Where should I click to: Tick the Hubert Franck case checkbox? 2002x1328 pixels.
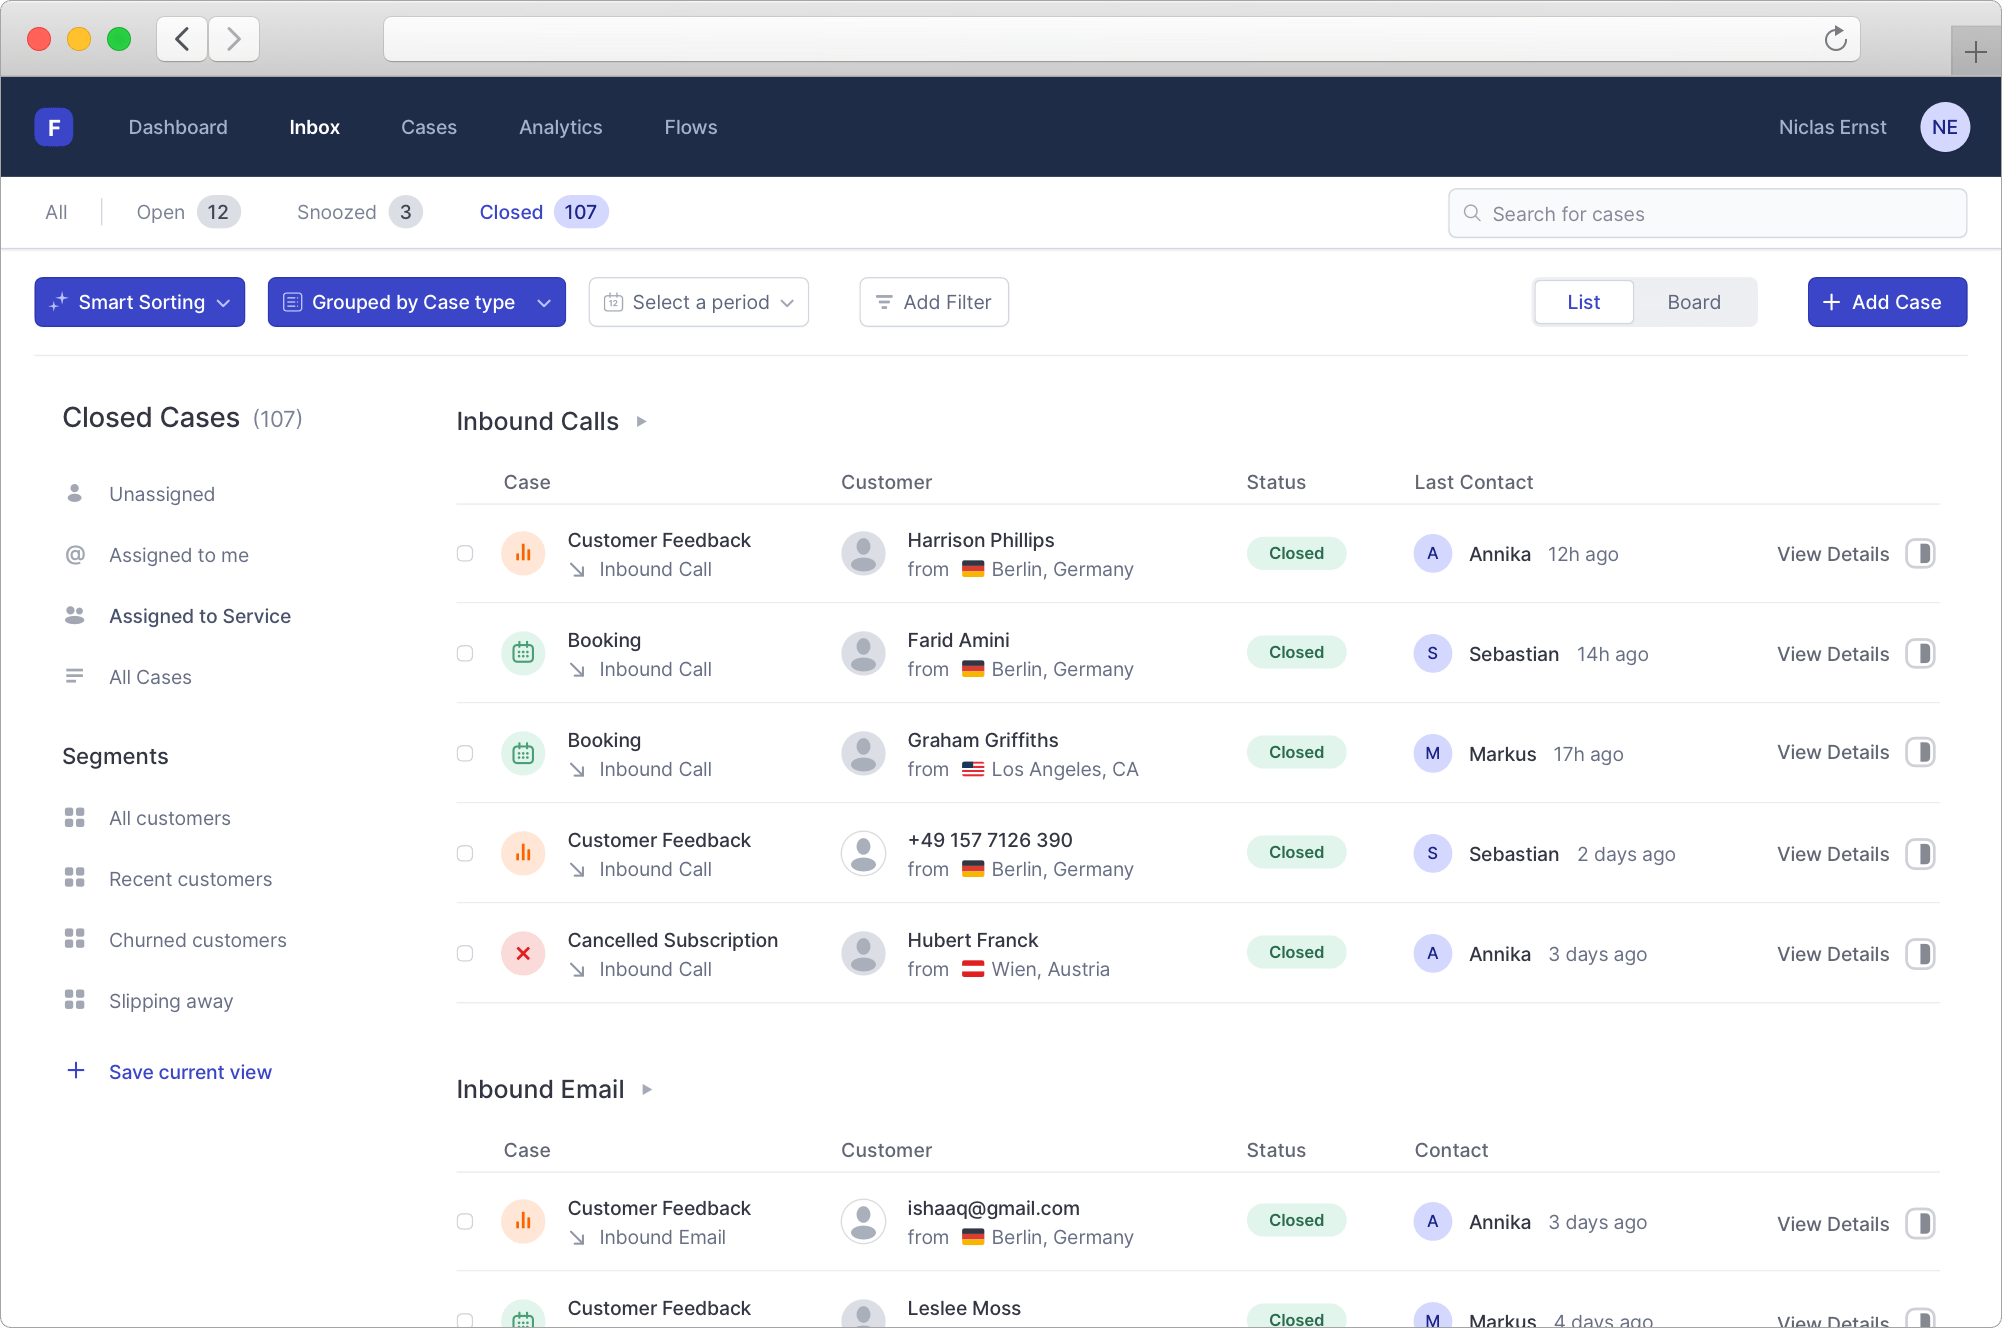(465, 953)
